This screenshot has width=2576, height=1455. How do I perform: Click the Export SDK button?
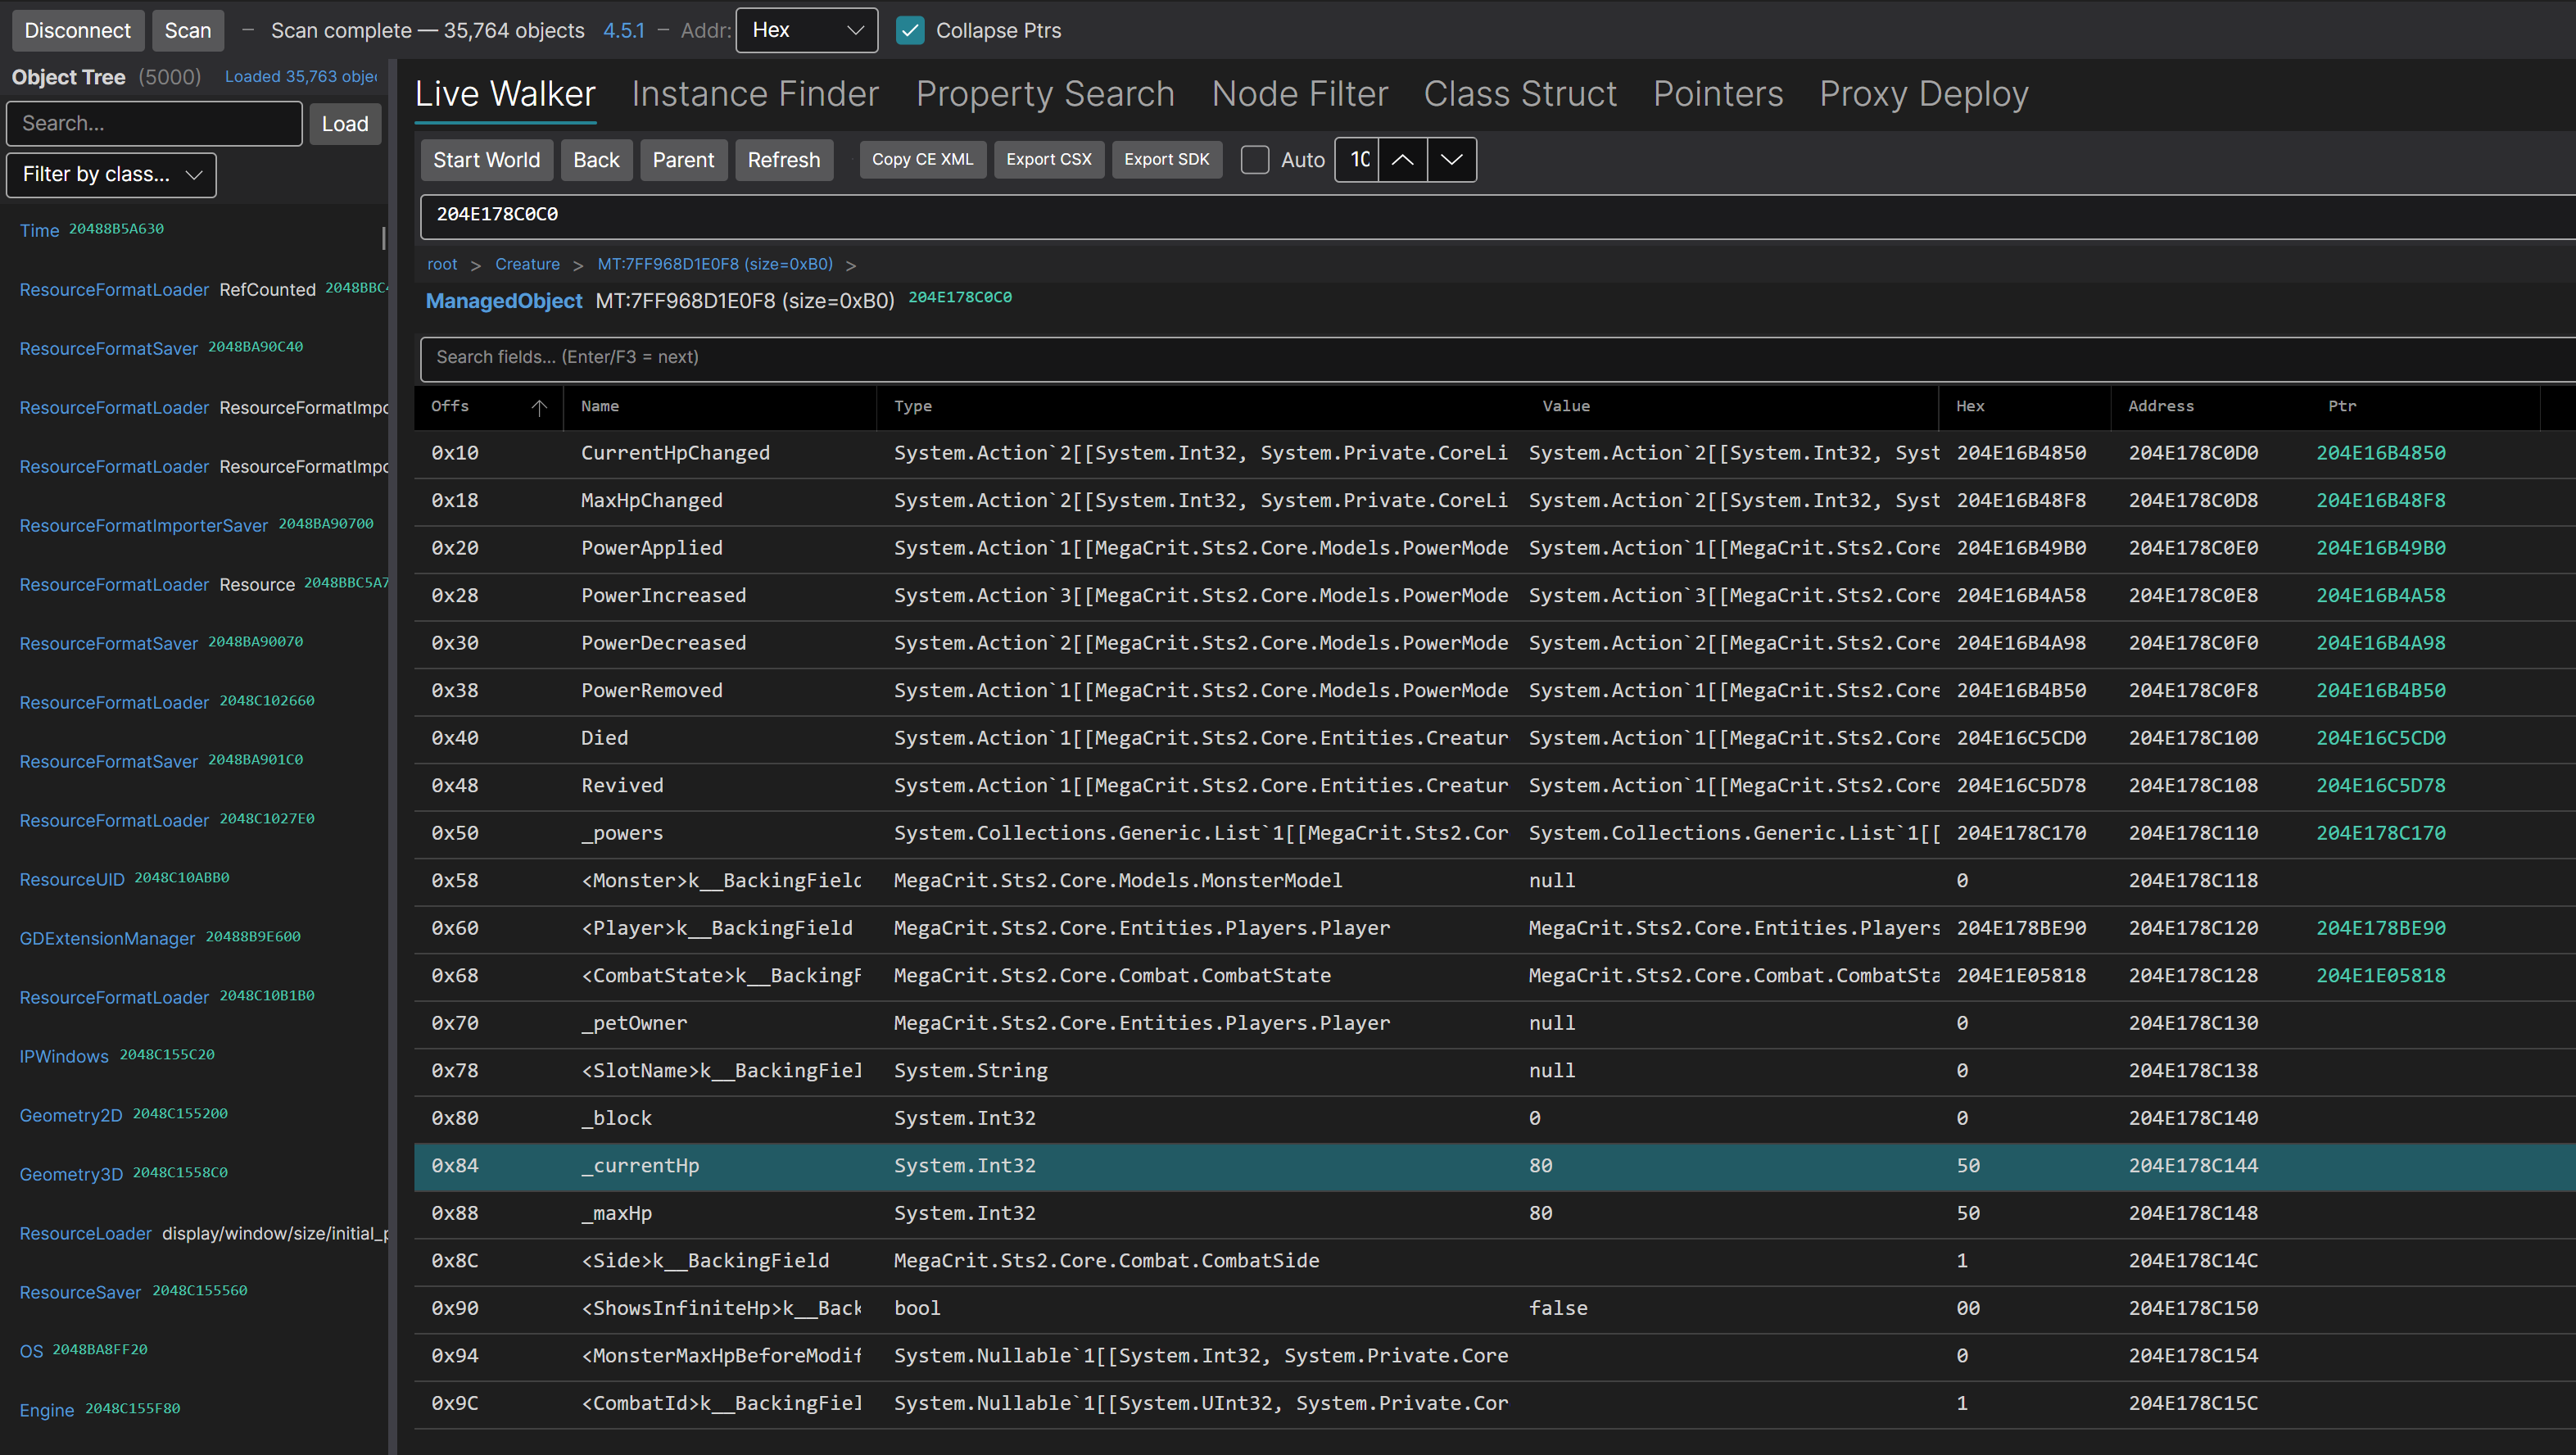tap(1166, 159)
